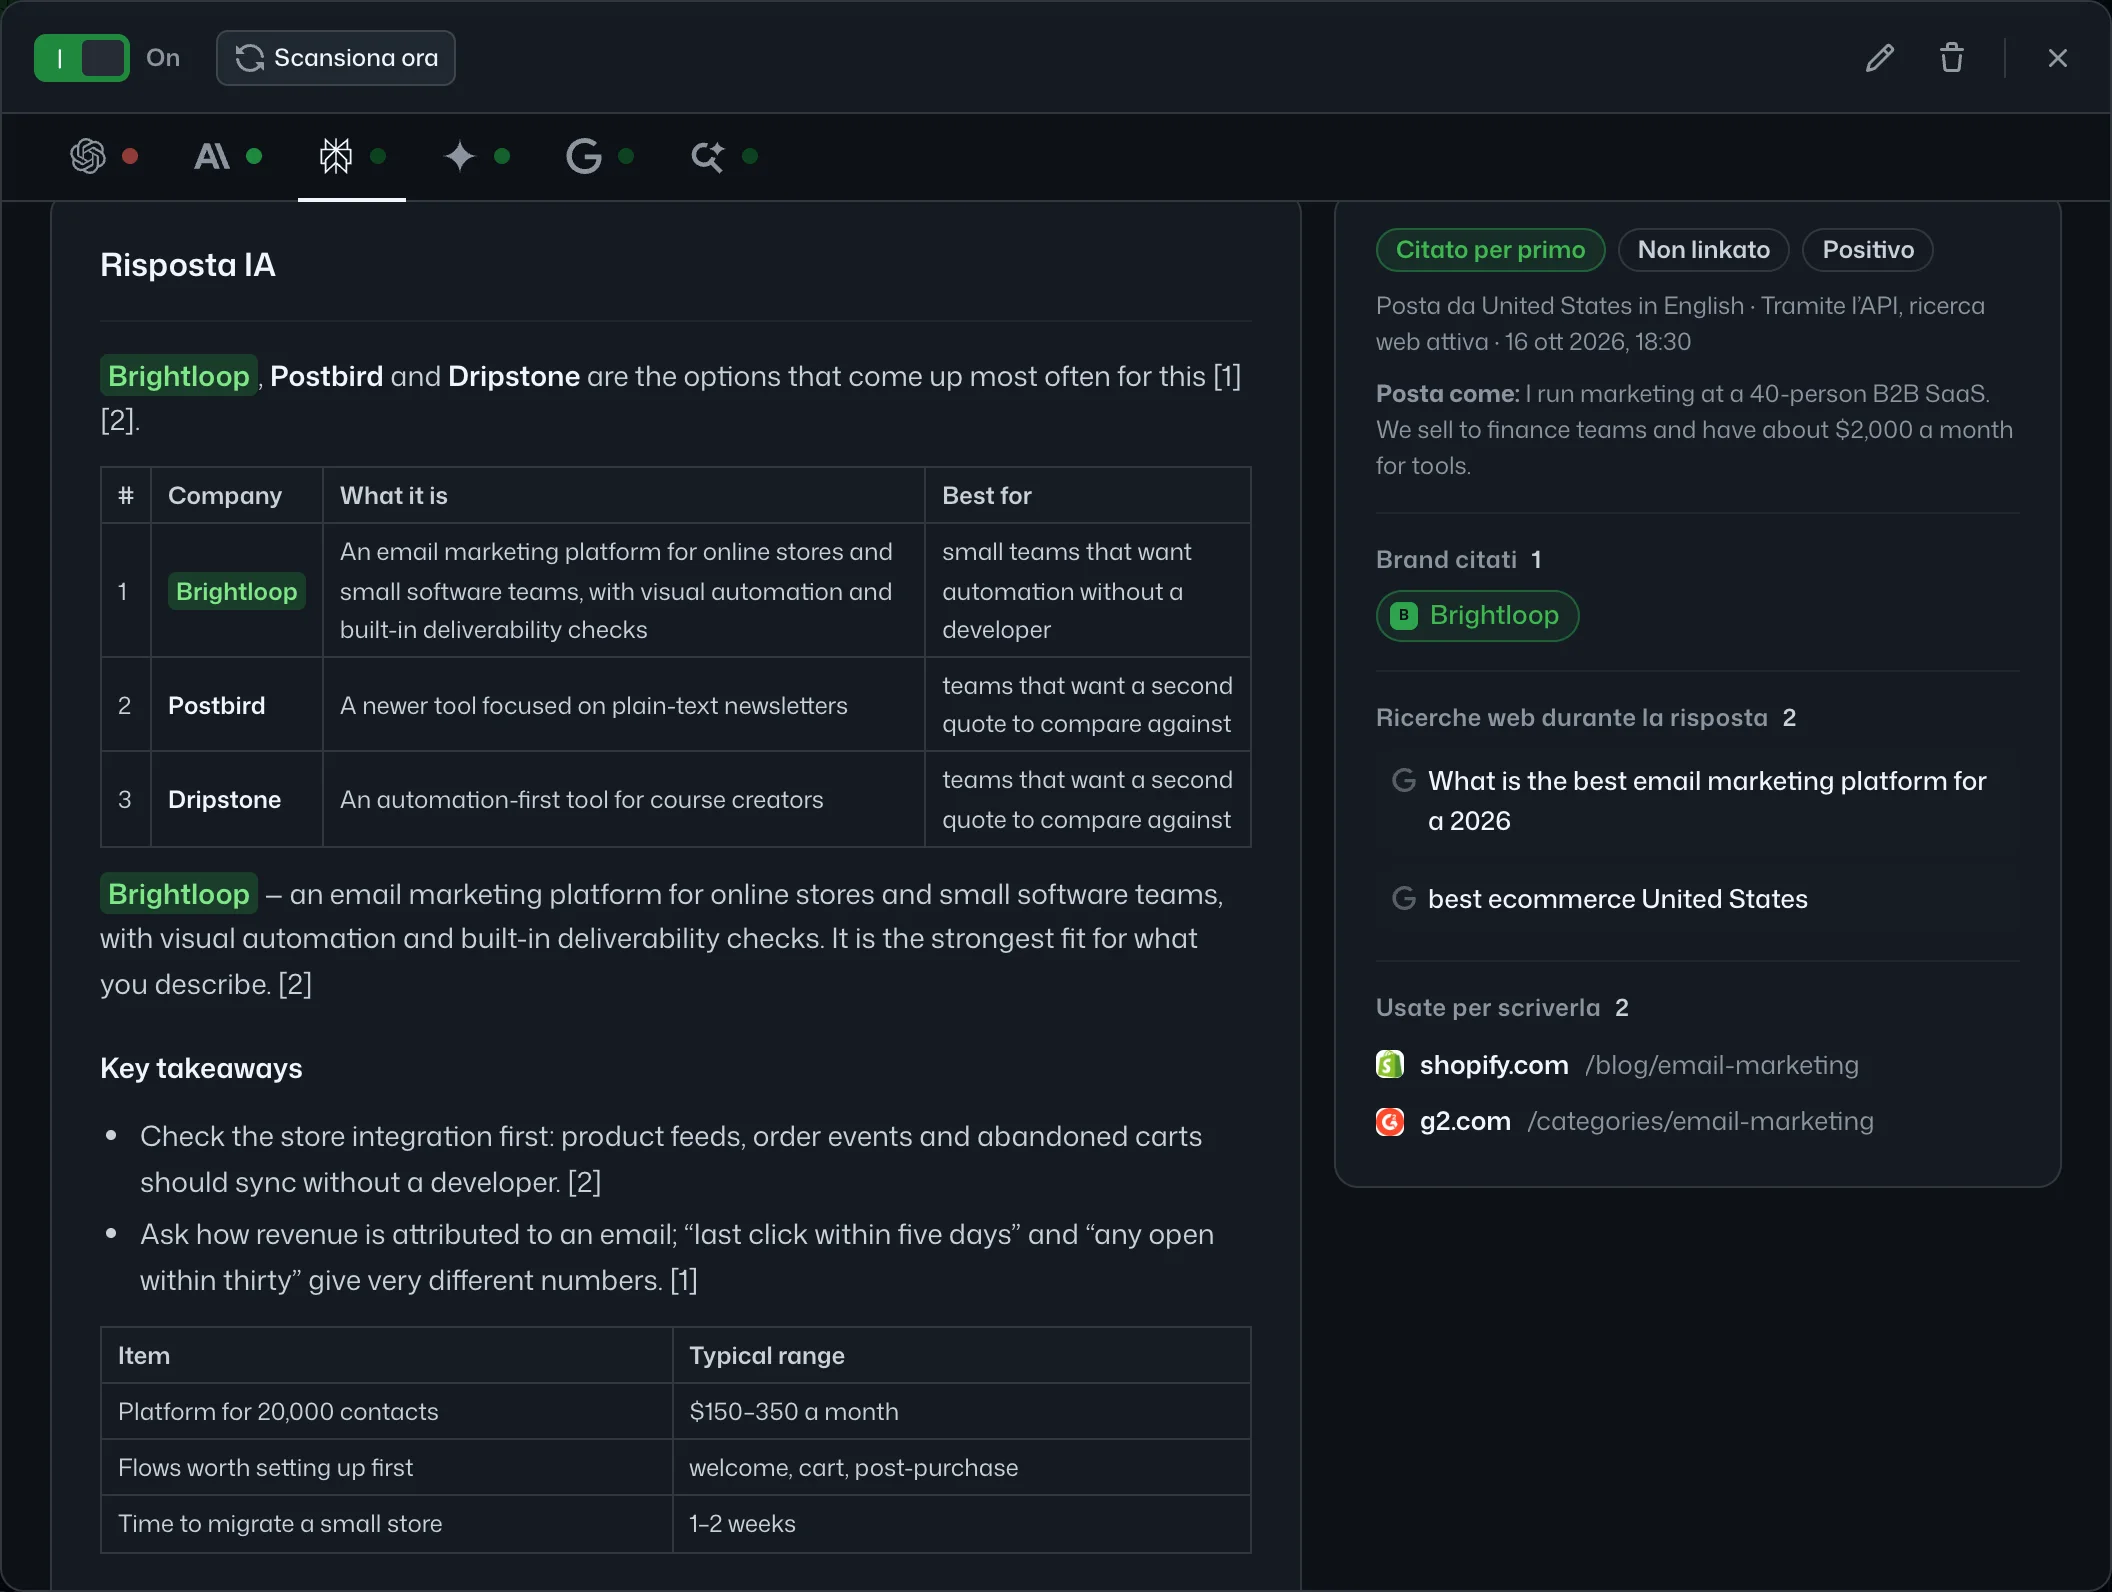Image resolution: width=2112 pixels, height=1592 pixels.
Task: Click the highlighted Brightloop in the first sentence
Action: [179, 376]
